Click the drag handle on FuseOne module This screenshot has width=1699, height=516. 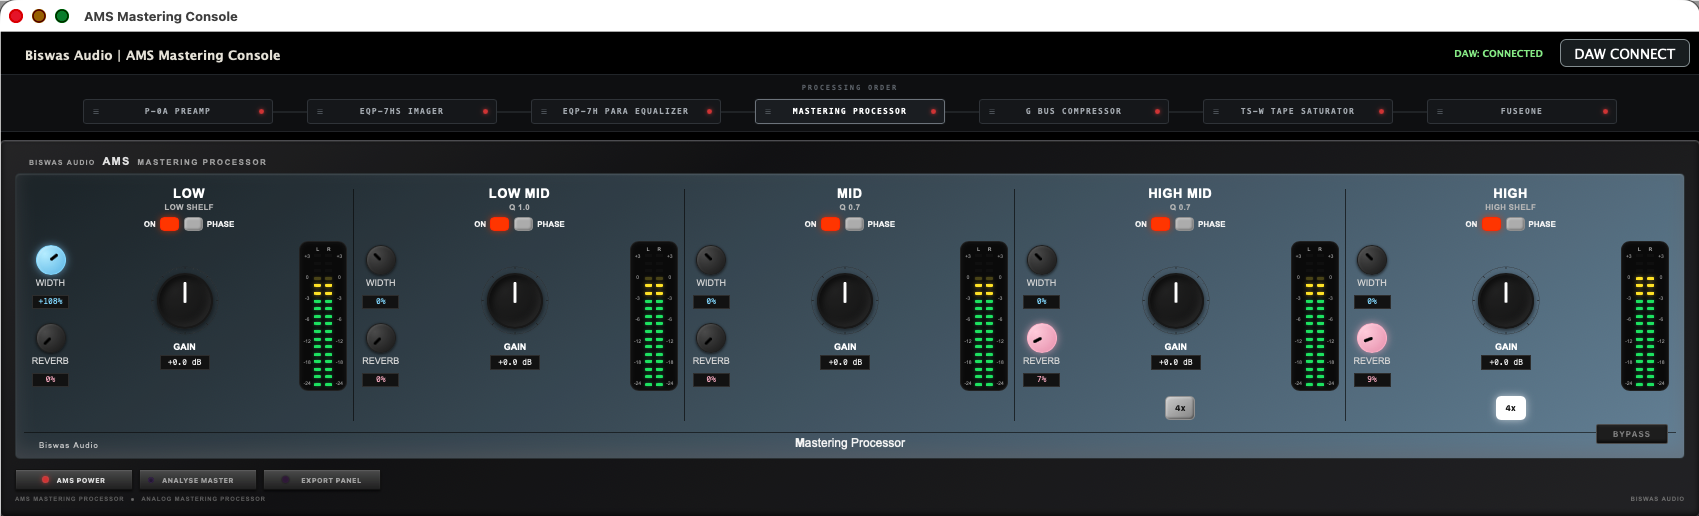[x=1440, y=111]
